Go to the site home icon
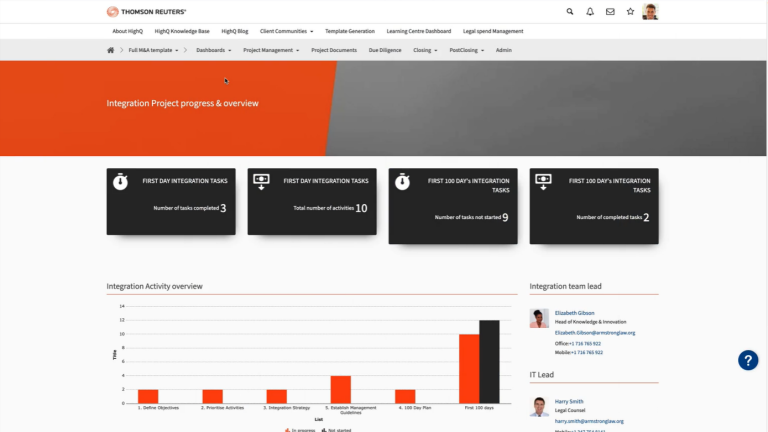 click(111, 50)
